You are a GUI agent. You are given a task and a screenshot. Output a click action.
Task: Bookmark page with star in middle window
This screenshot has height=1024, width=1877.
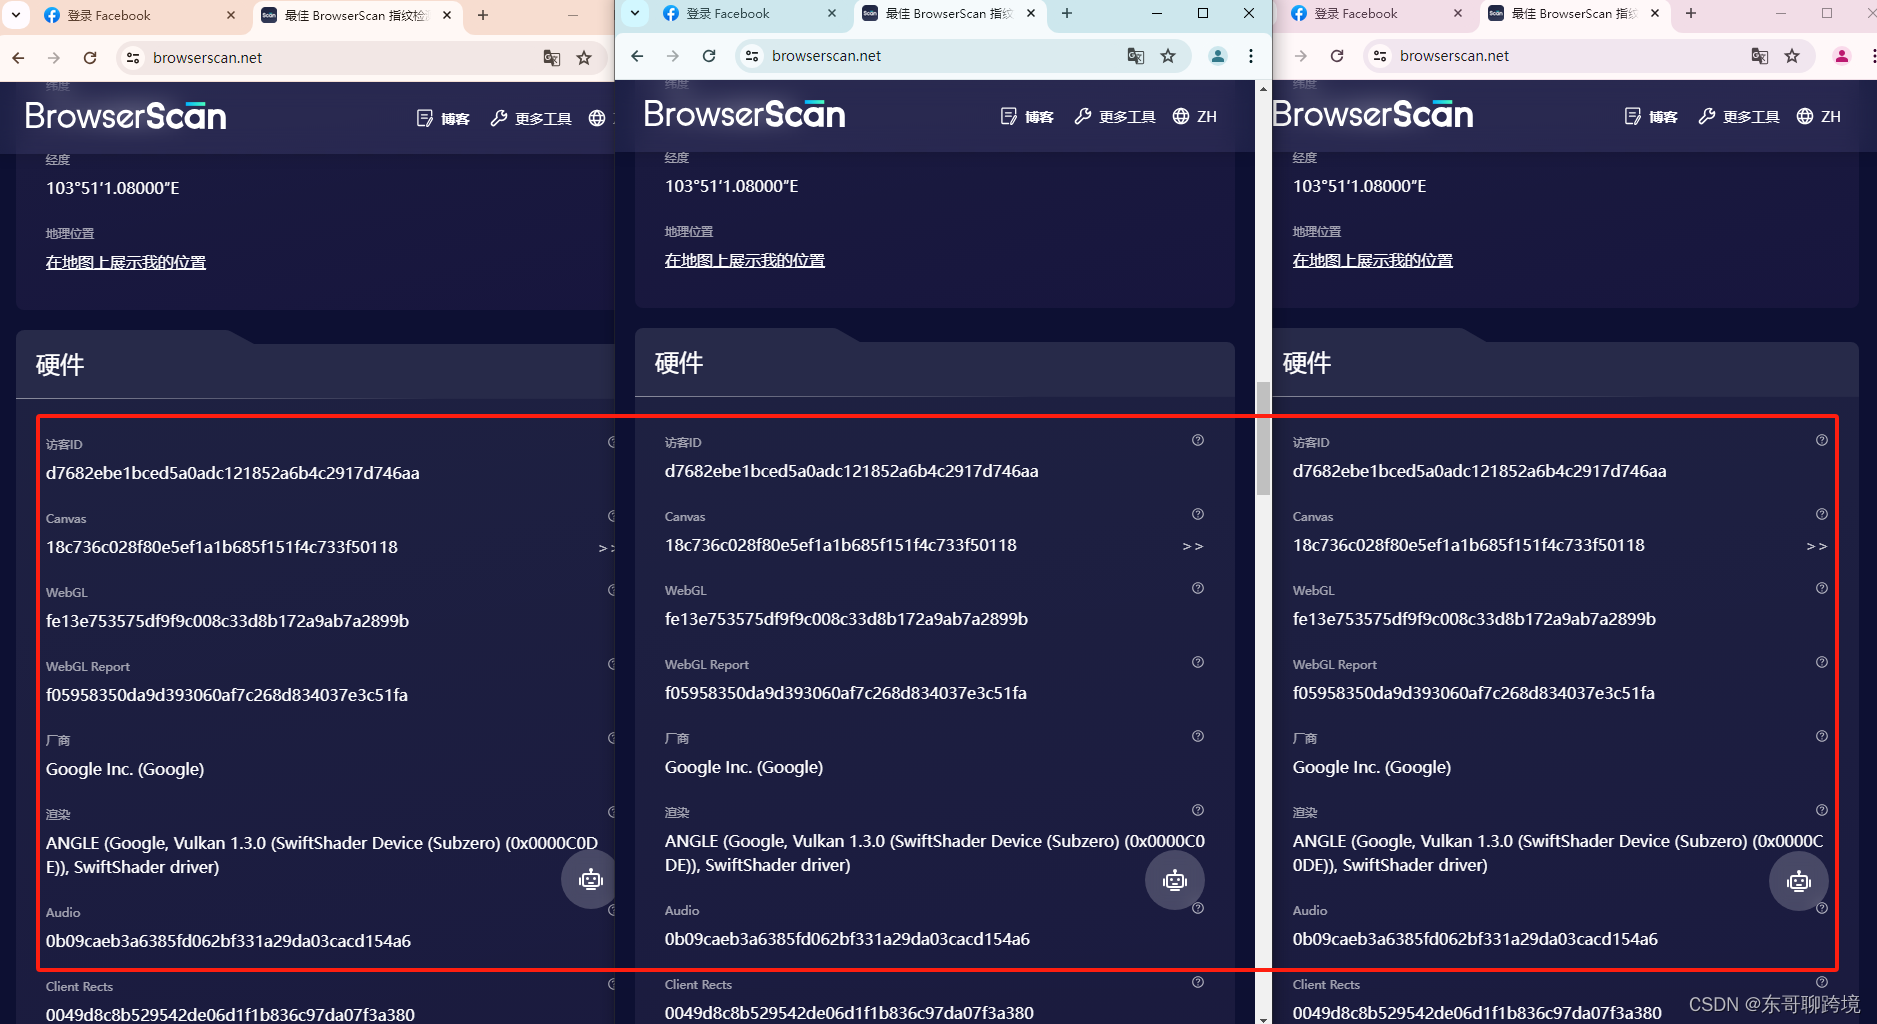(x=1168, y=56)
